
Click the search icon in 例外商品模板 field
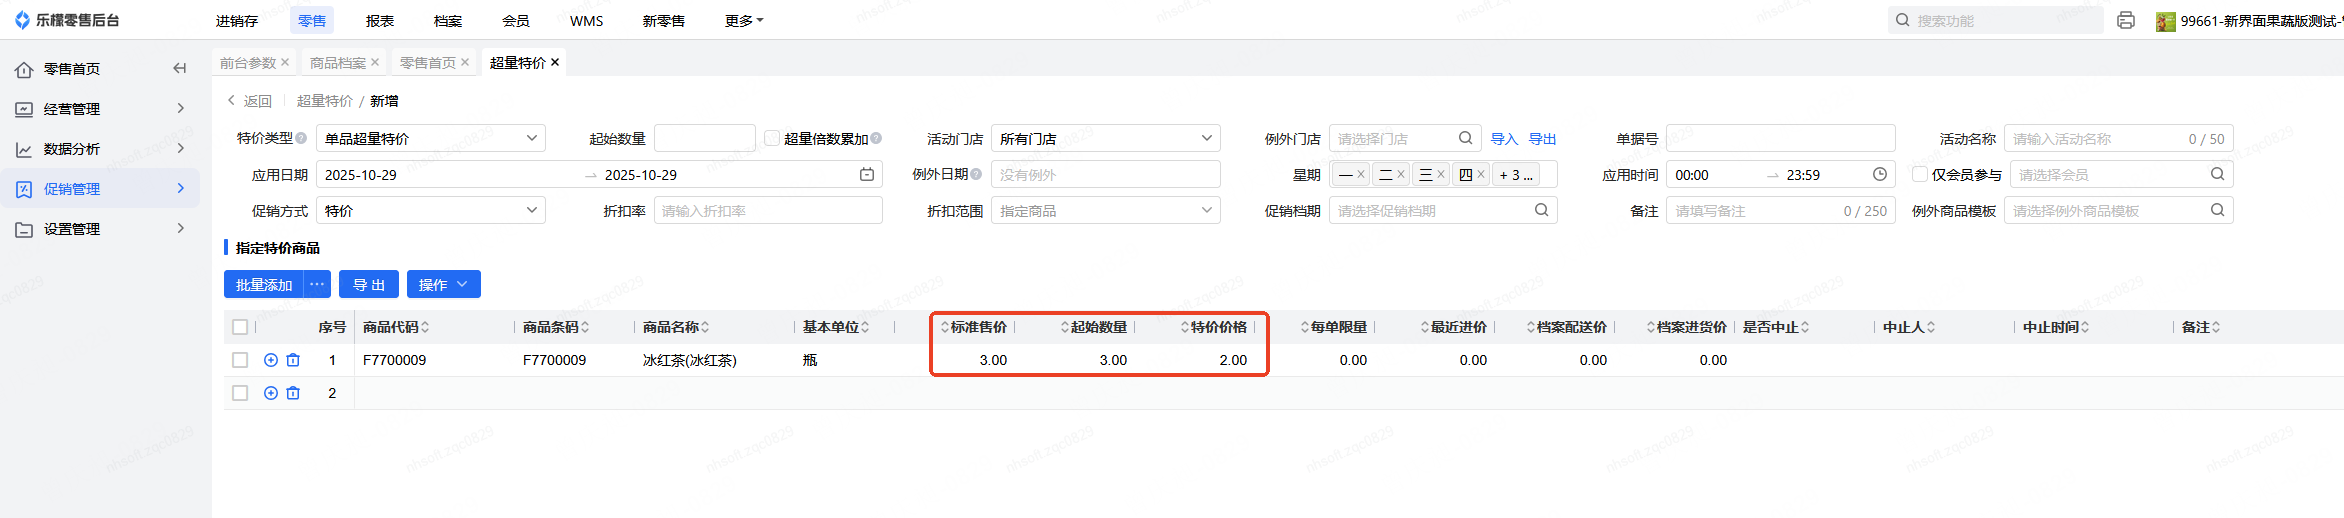click(2217, 210)
